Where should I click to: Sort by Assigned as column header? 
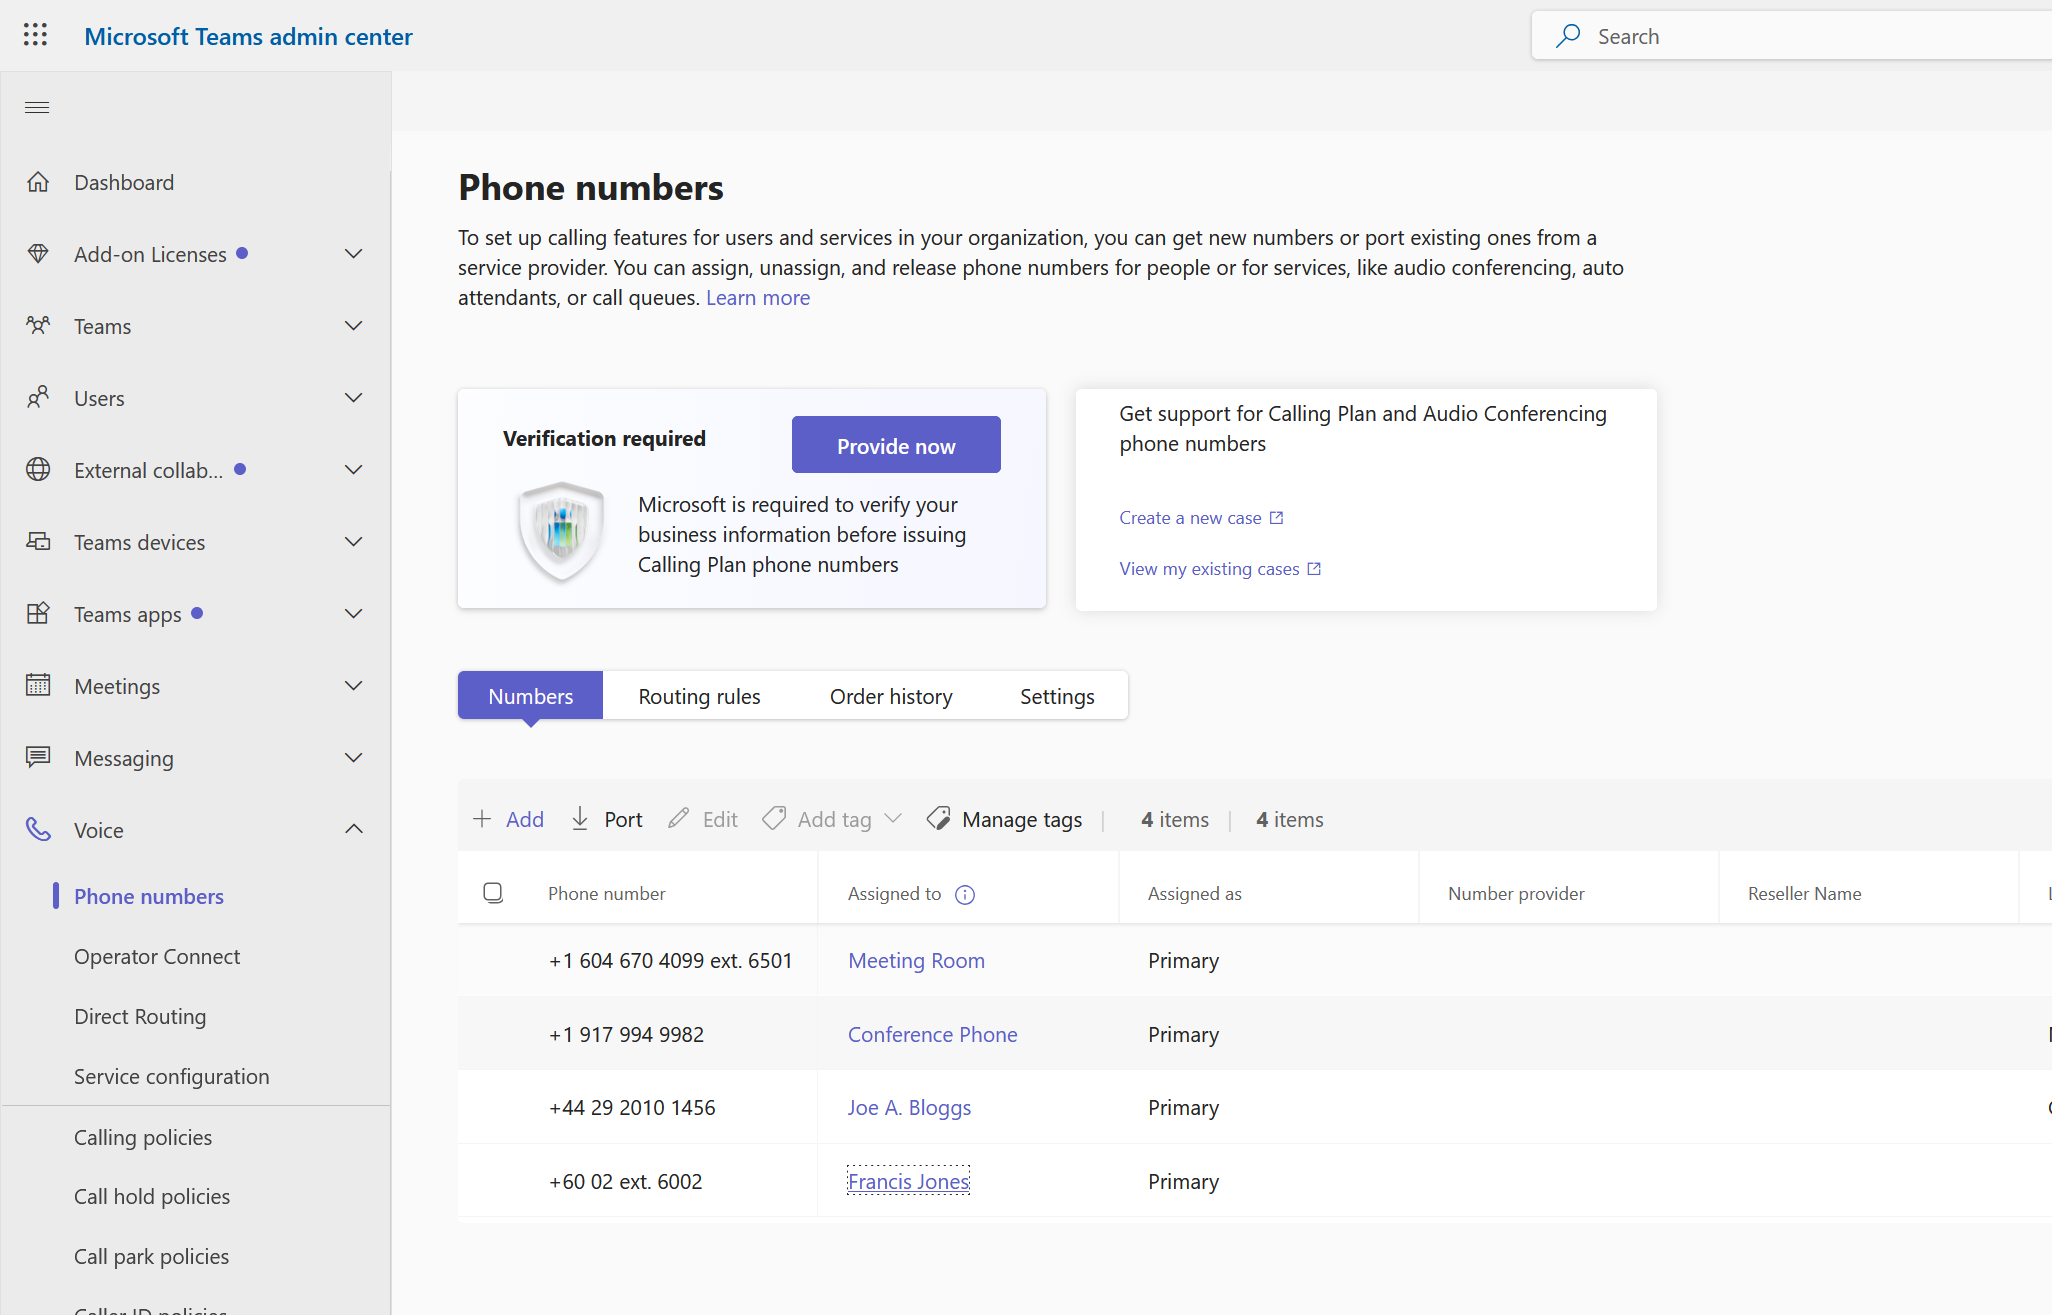click(x=1194, y=893)
